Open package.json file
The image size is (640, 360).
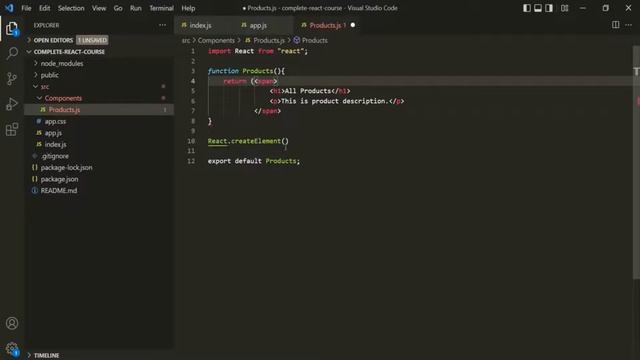[x=59, y=179]
